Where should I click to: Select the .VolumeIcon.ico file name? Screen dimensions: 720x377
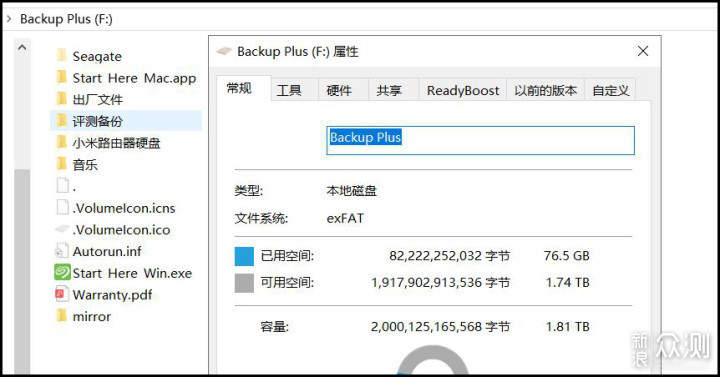click(x=121, y=230)
